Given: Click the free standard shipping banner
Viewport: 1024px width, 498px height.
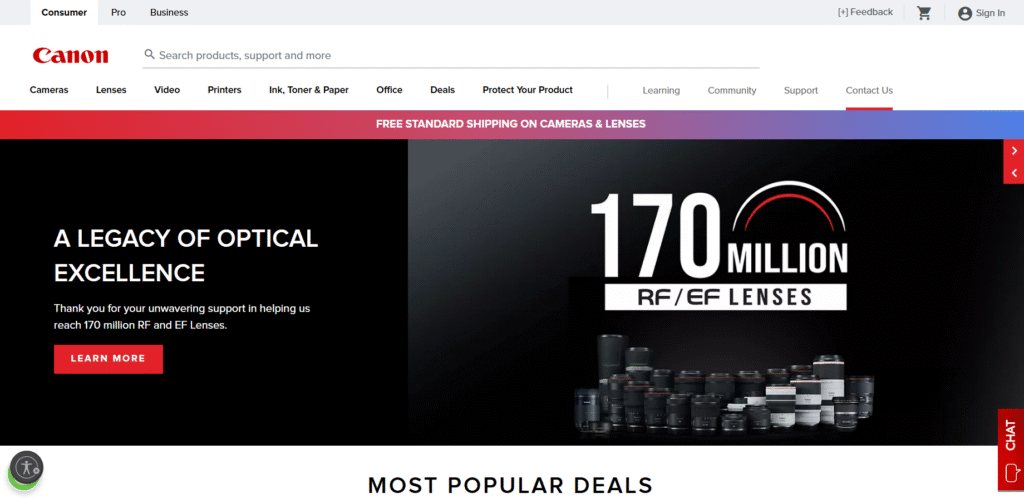Looking at the screenshot, I should click(511, 124).
